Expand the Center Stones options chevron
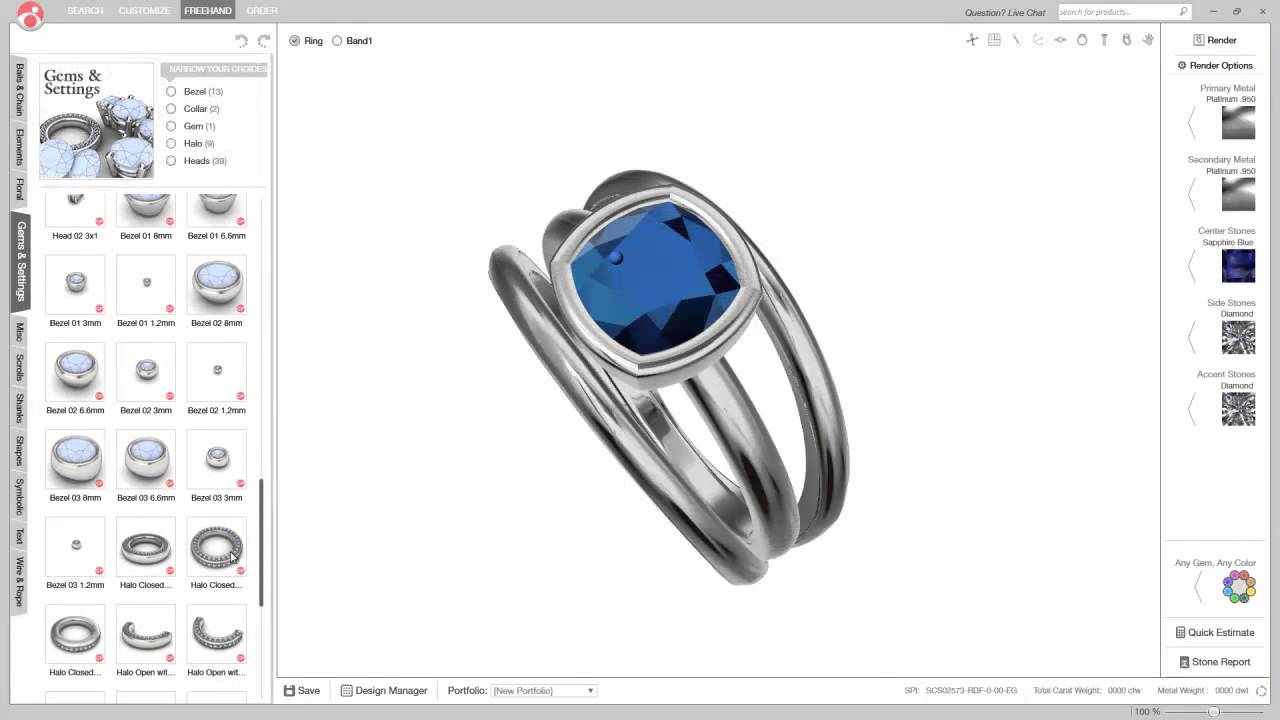This screenshot has height=720, width=1280. click(x=1191, y=265)
